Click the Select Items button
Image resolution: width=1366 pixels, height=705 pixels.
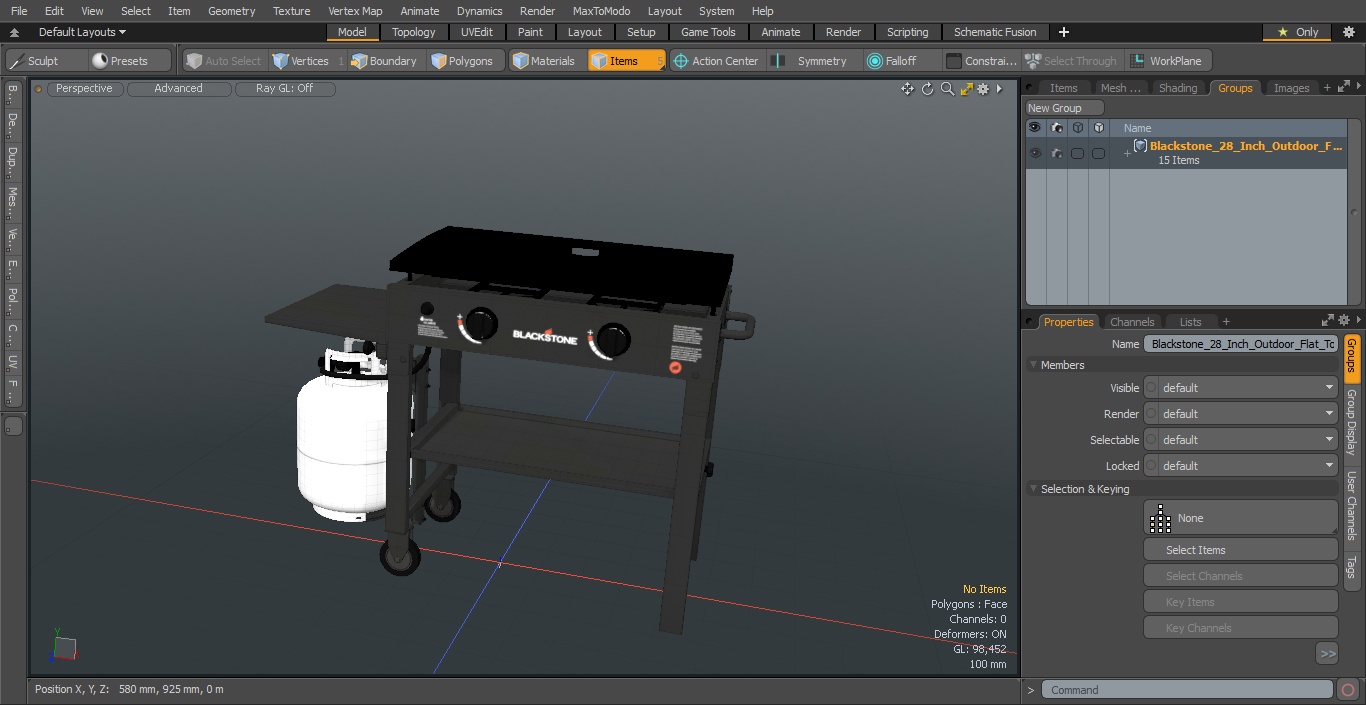pyautogui.click(x=1240, y=550)
